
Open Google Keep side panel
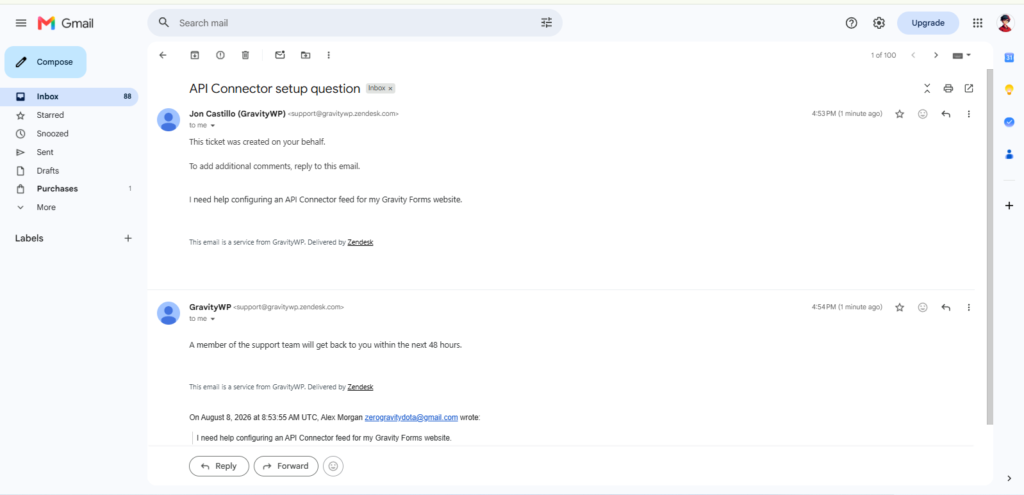tap(1008, 89)
